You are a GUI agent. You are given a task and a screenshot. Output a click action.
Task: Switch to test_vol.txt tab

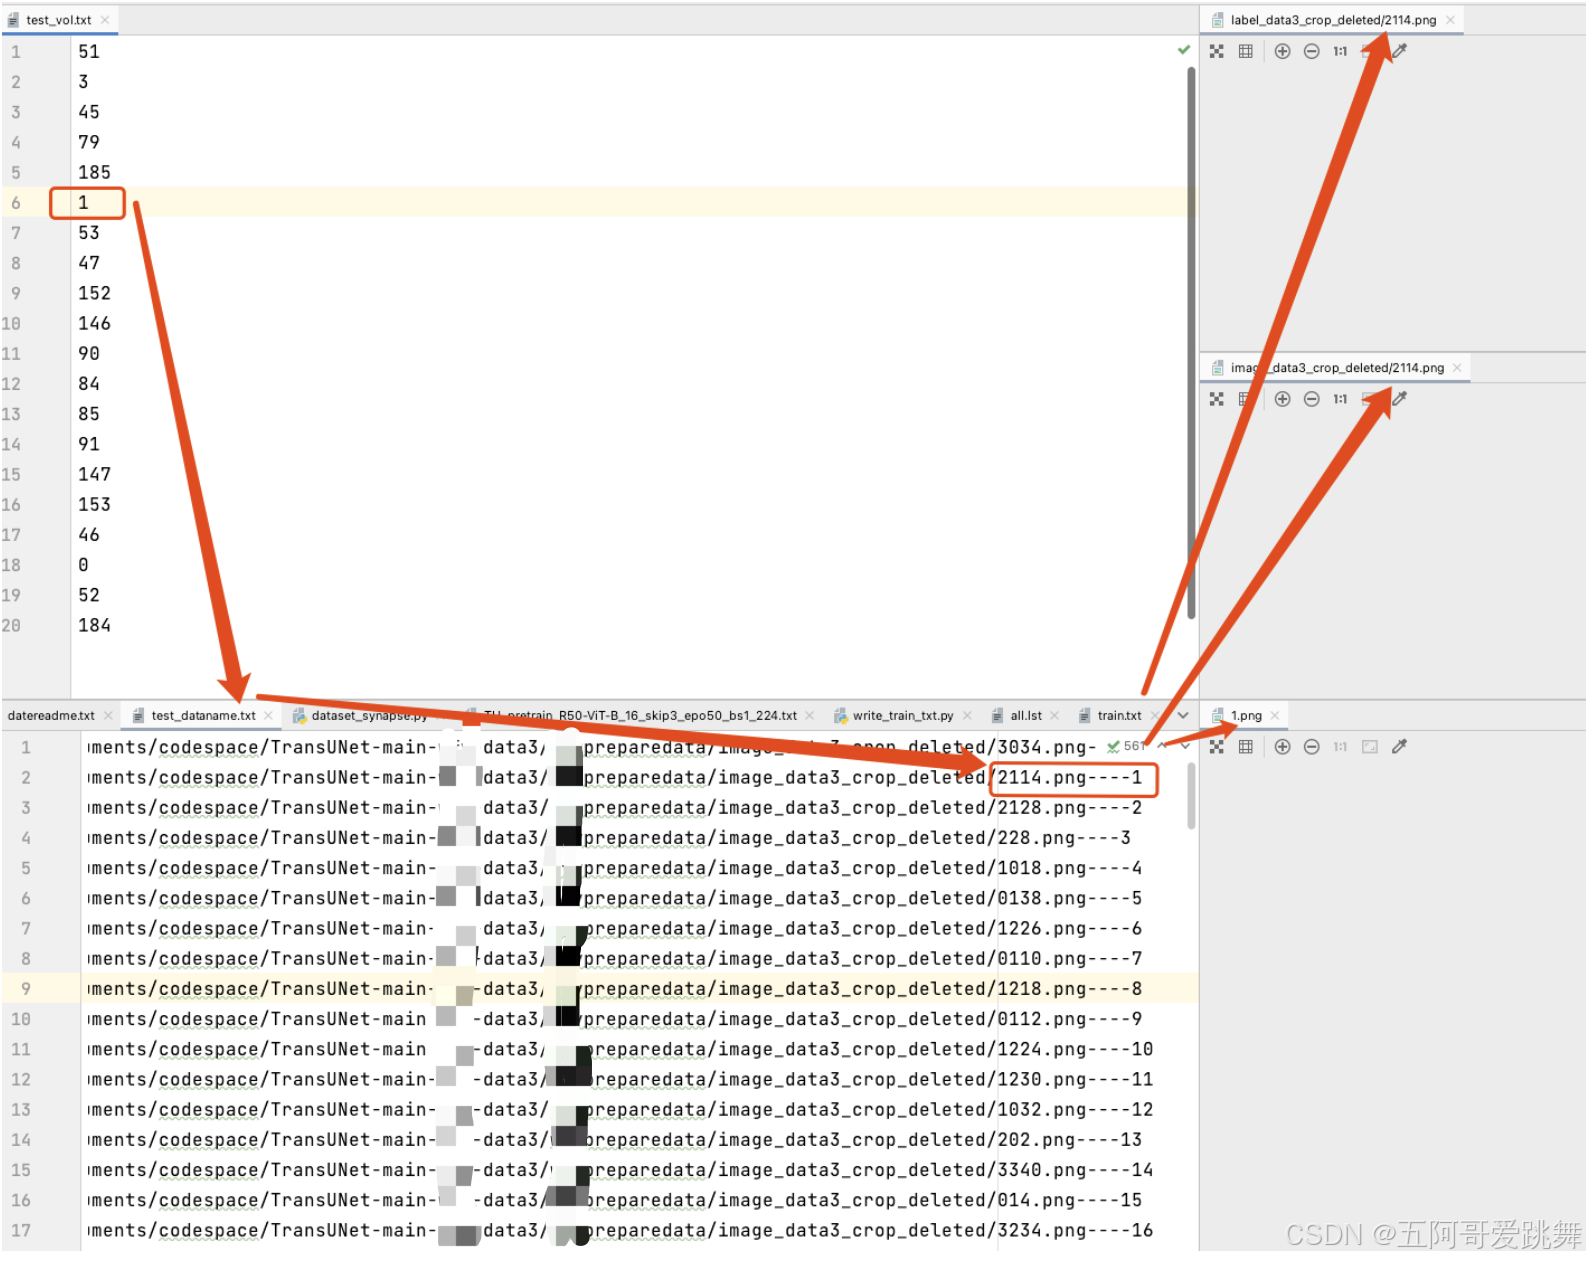click(58, 20)
